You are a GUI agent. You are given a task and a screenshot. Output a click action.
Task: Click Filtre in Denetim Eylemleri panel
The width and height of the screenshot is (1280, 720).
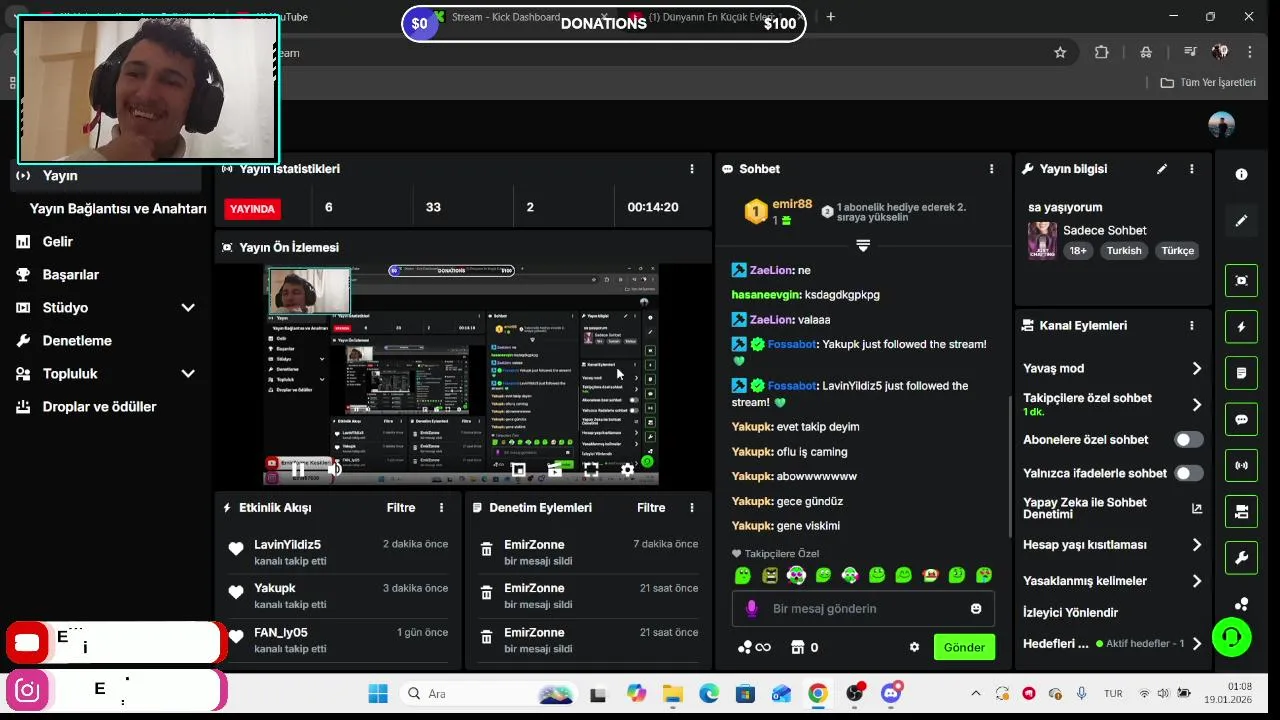tap(651, 507)
